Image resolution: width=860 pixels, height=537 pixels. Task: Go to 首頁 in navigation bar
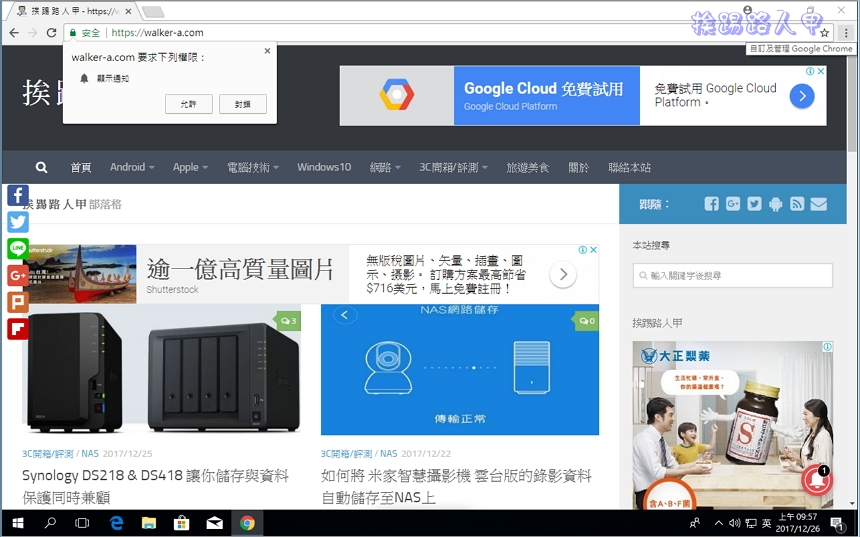81,167
